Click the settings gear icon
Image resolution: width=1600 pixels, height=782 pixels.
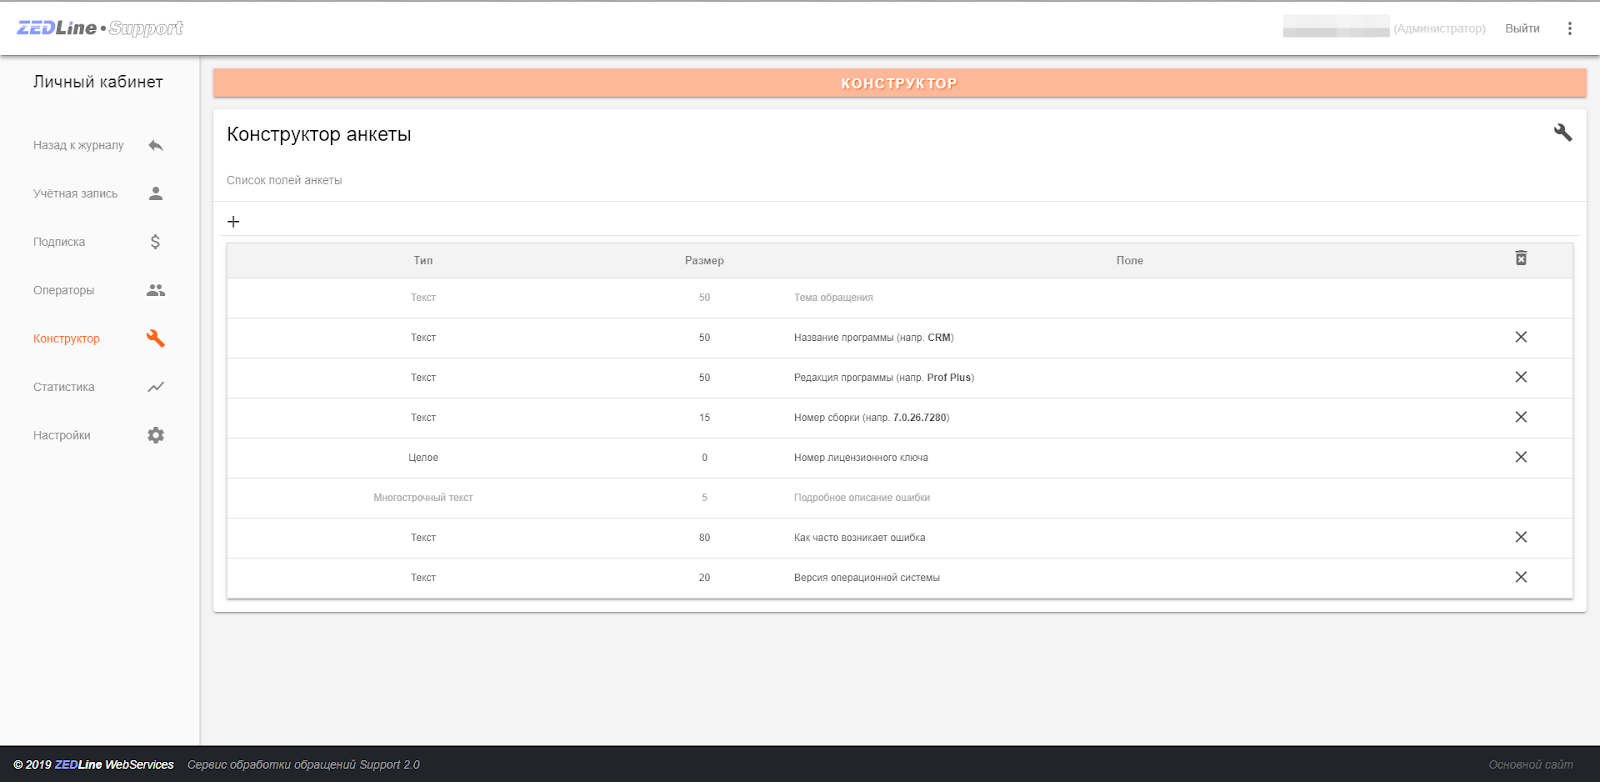tap(156, 435)
